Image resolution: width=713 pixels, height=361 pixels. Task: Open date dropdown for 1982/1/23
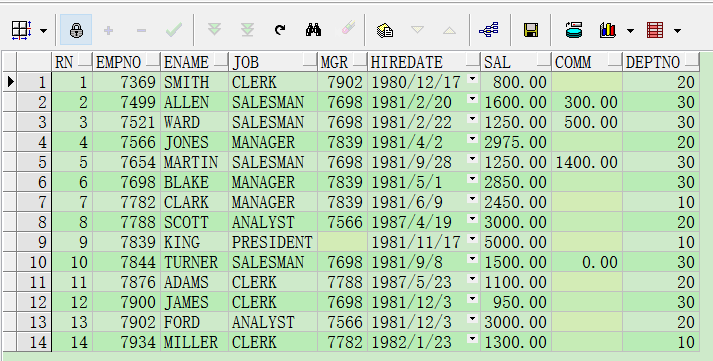pos(472,339)
